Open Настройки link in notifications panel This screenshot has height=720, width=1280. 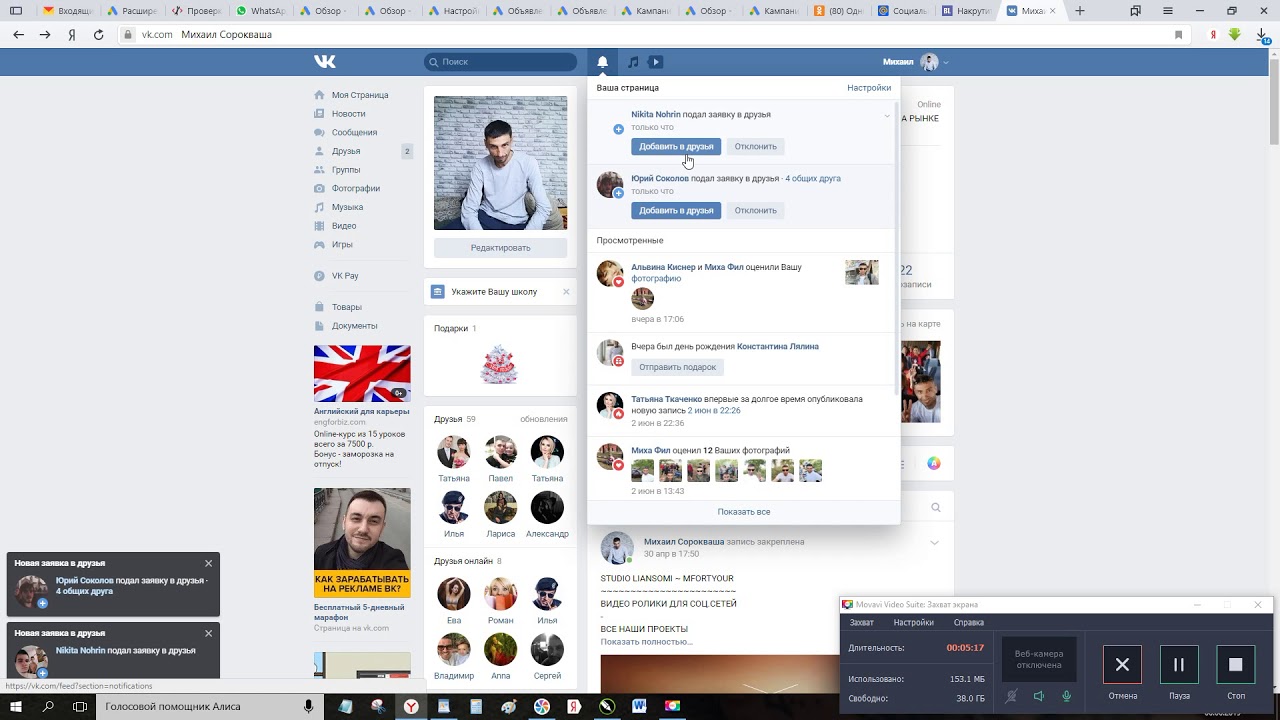point(869,88)
